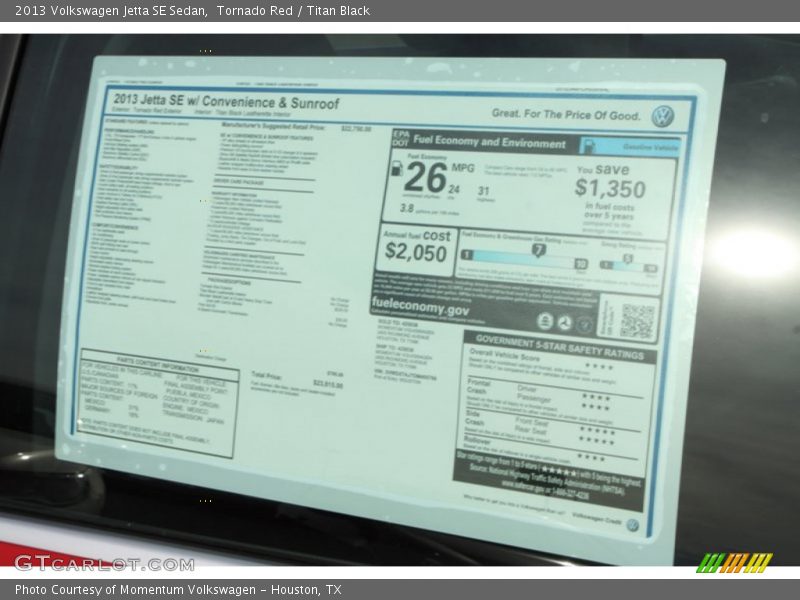Click the fuel pump icon beside 26 MPG
Screen dimensions: 800x600
(x=396, y=169)
